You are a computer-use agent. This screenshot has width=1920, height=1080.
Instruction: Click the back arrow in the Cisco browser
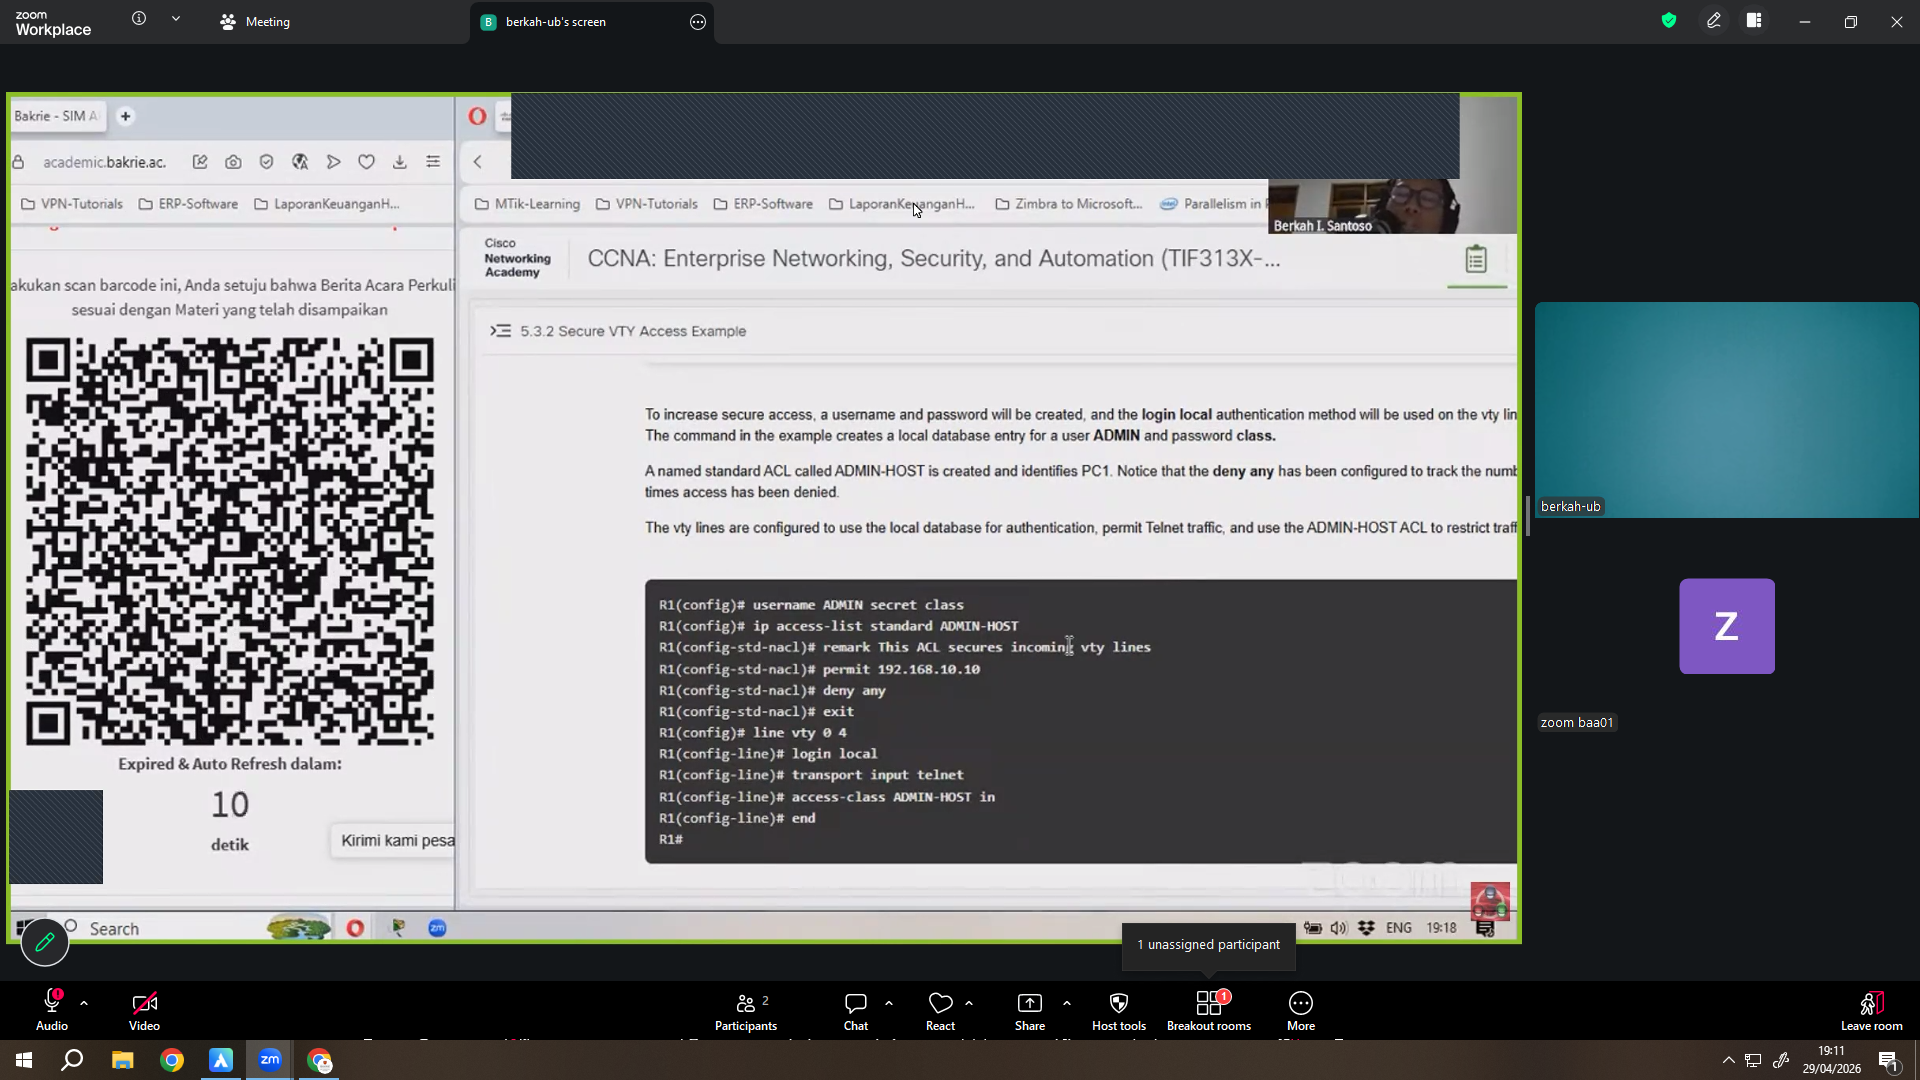click(478, 162)
